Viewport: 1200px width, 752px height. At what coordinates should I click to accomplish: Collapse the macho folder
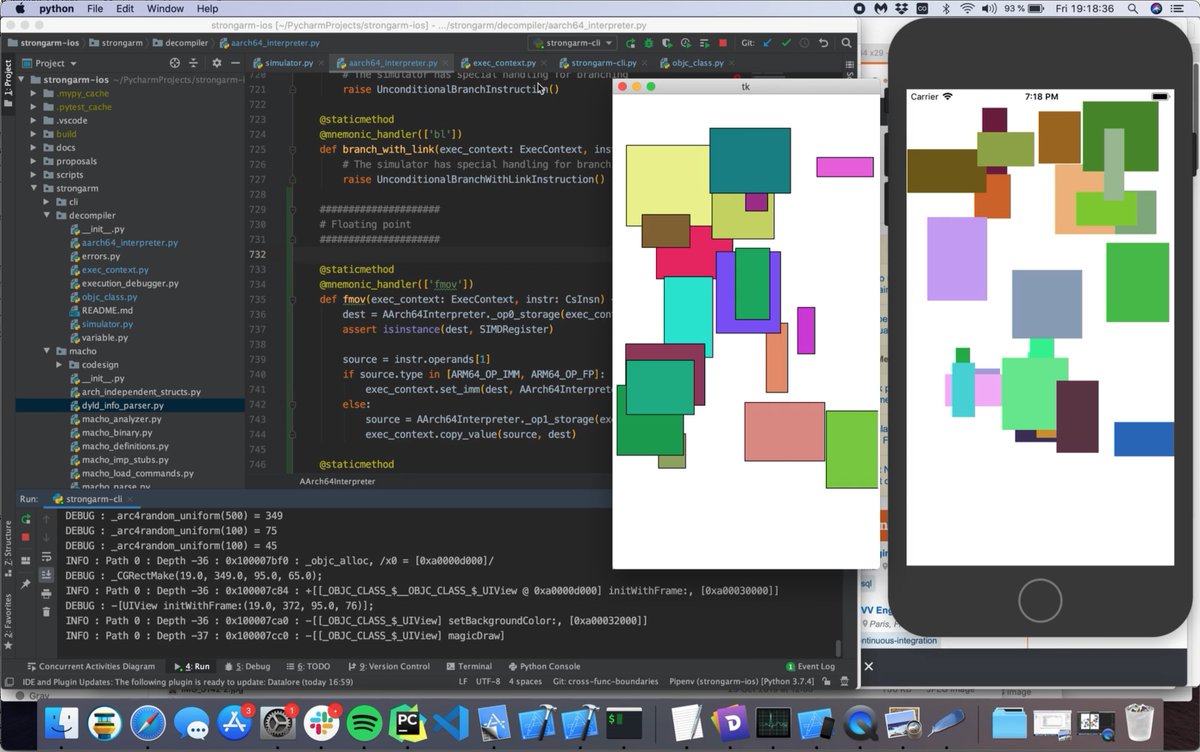(47, 351)
